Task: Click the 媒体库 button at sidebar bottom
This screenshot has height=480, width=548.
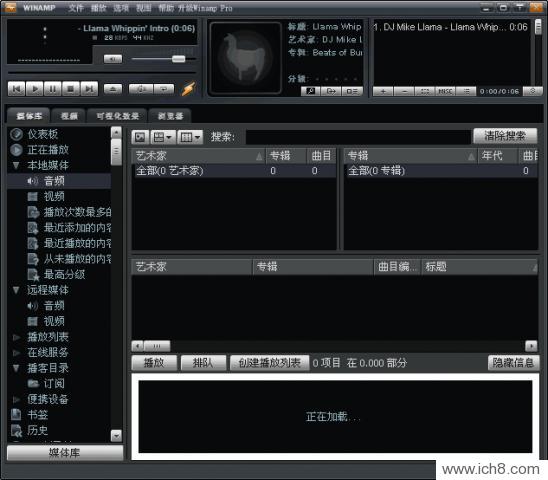Action: click(x=65, y=453)
